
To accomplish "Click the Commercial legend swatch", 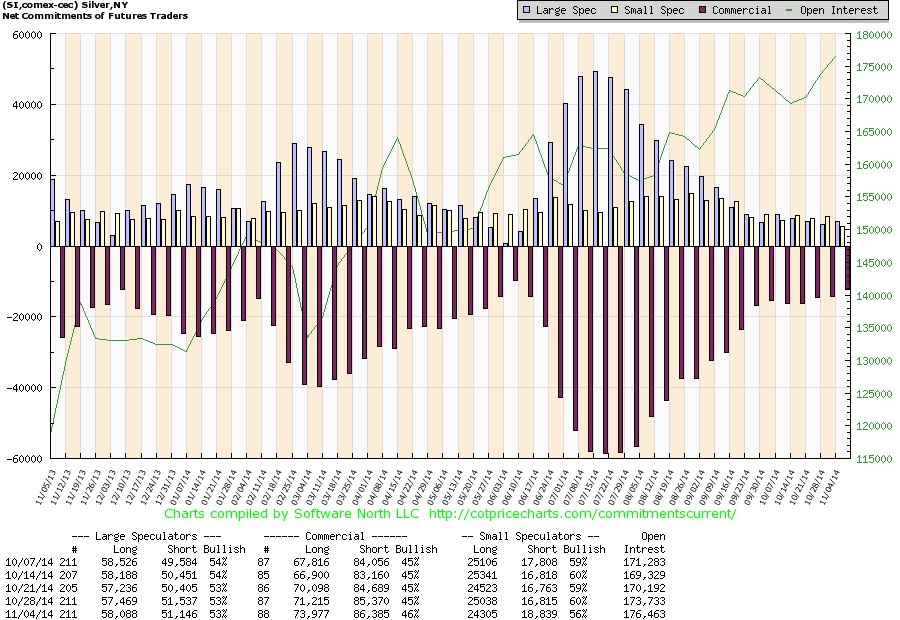I will click(703, 10).
